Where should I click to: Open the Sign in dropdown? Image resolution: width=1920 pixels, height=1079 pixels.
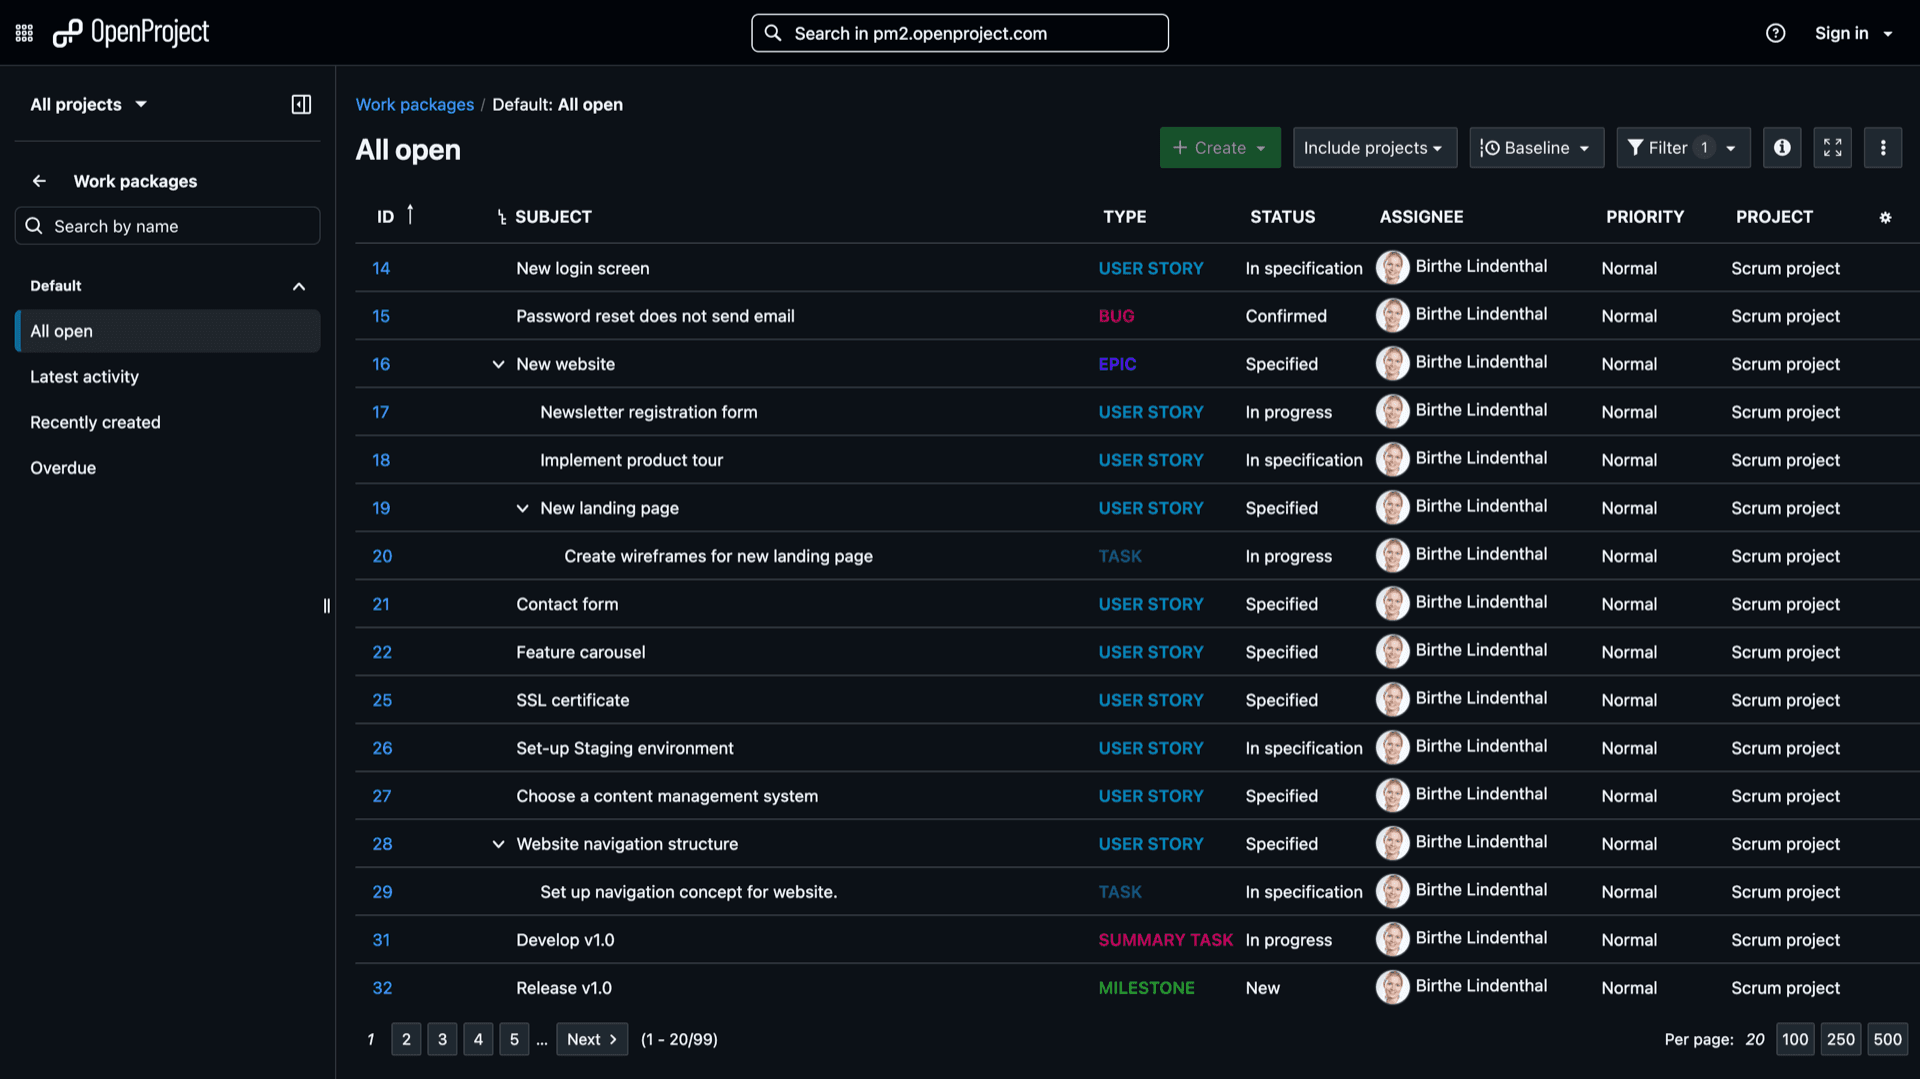1853,33
